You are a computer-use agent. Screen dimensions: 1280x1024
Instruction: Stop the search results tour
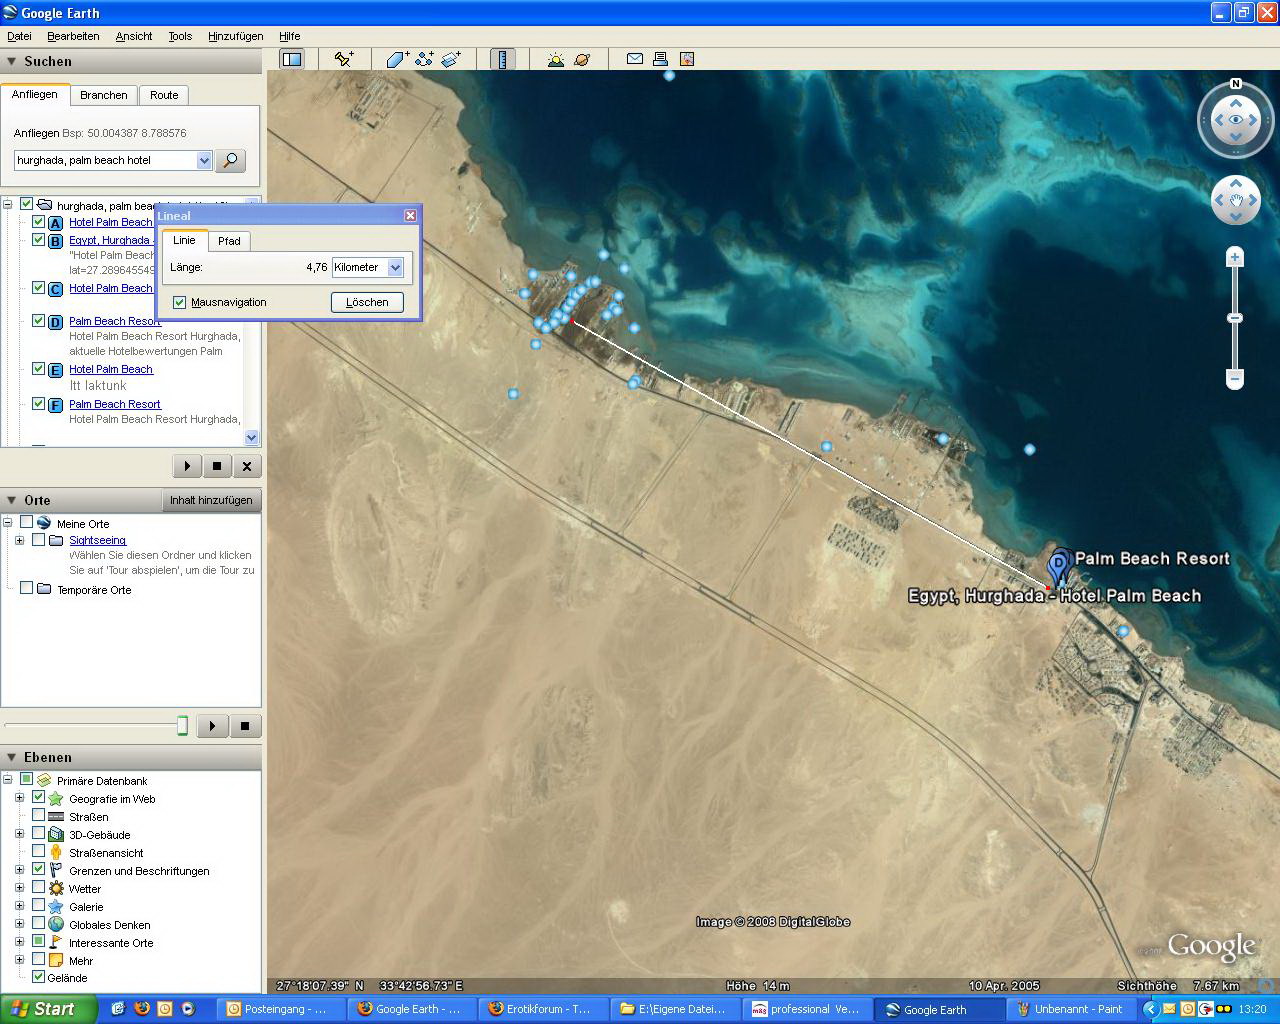click(217, 466)
